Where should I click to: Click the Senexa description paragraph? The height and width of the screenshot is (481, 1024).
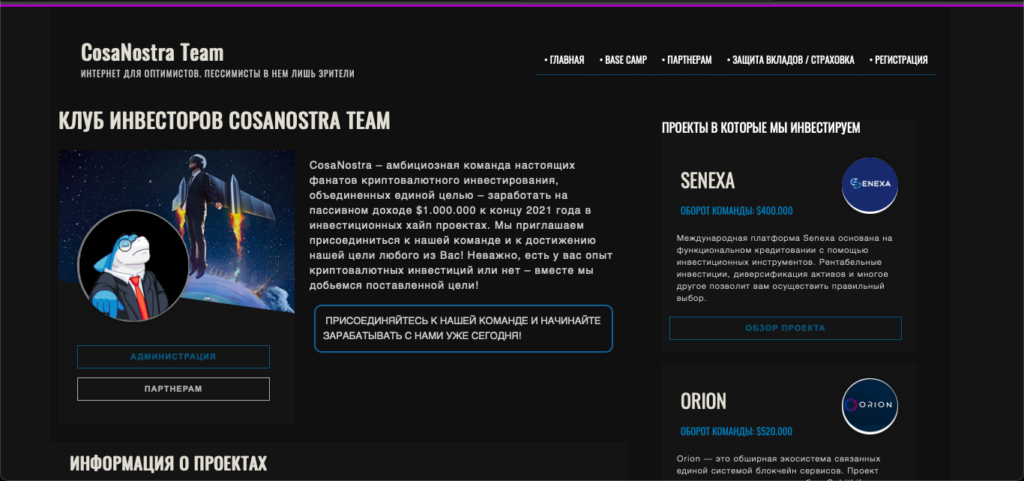pyautogui.click(x=784, y=268)
